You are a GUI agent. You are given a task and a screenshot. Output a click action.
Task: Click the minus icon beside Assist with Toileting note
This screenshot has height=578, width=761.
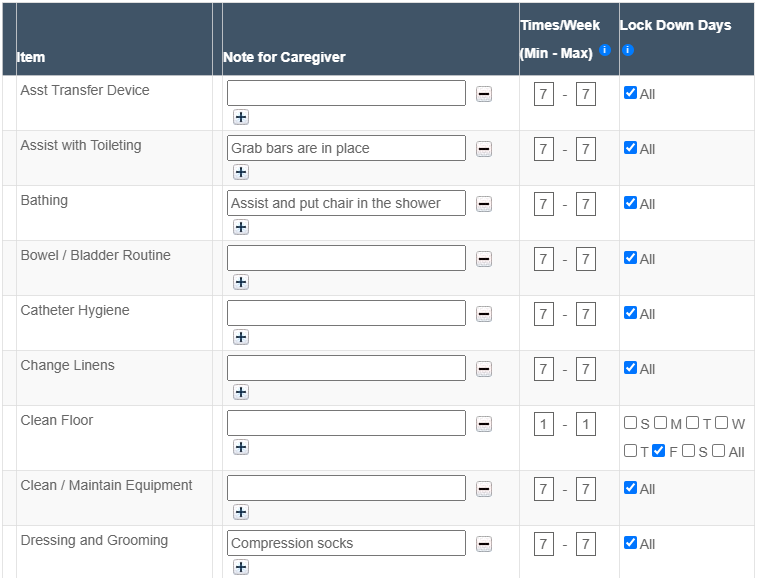click(x=484, y=149)
